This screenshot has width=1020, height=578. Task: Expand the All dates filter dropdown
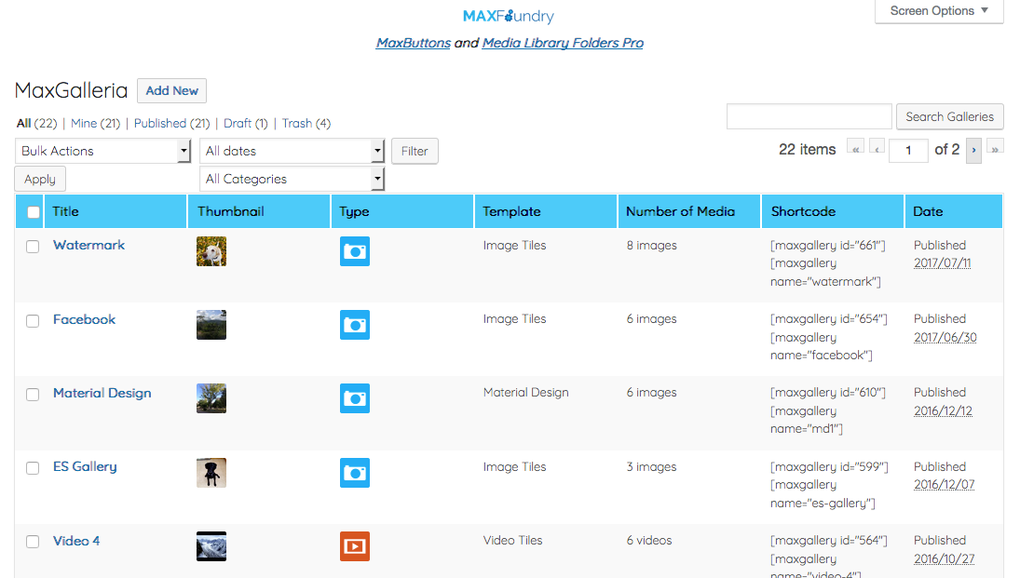pyautogui.click(x=292, y=151)
